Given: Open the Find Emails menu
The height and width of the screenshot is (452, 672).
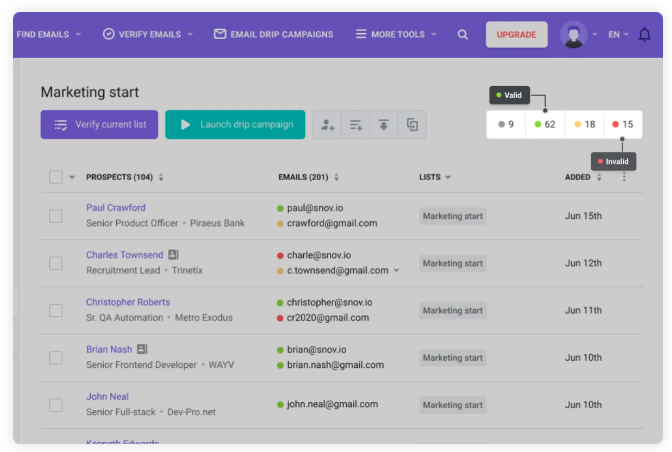Looking at the screenshot, I should (x=49, y=34).
